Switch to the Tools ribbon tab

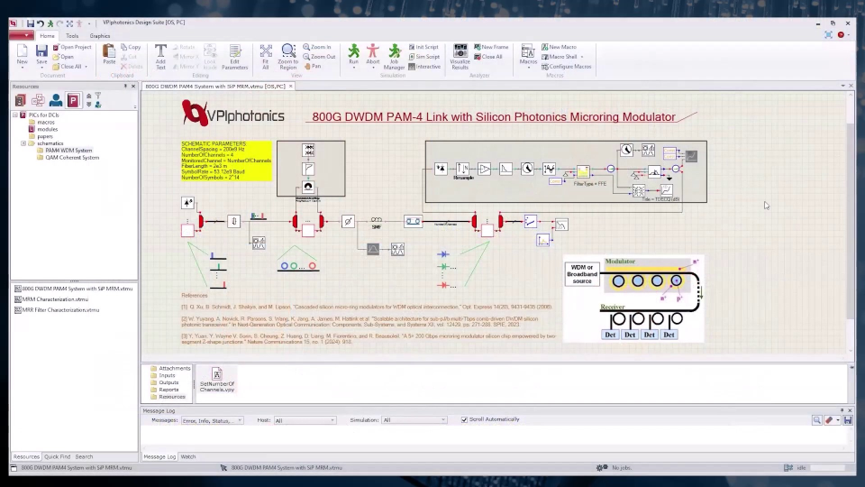click(72, 36)
